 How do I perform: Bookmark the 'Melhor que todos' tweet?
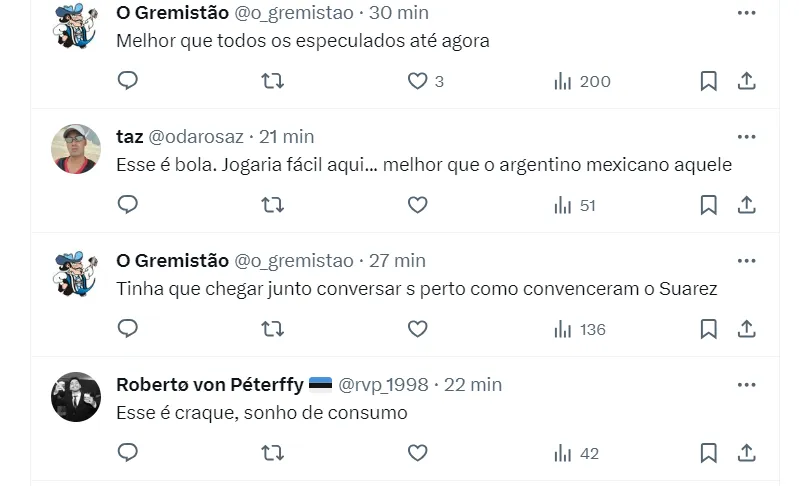(x=708, y=81)
